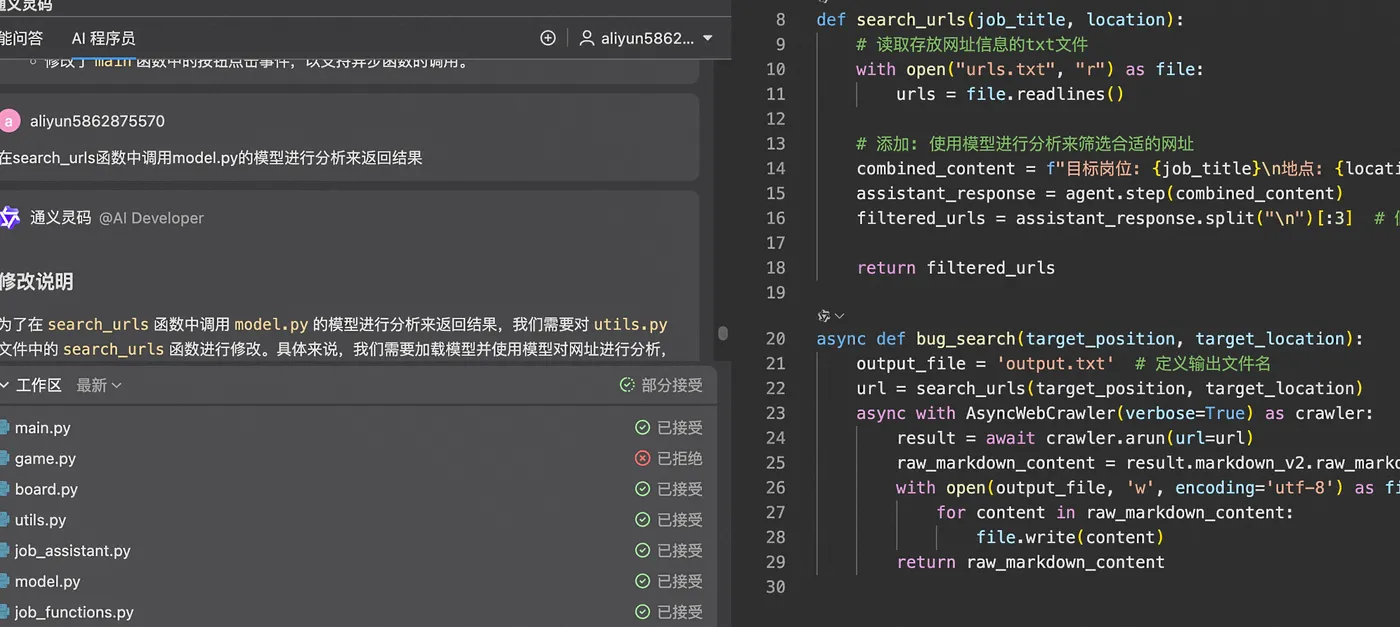Screen dimensions: 1400x627
Task: Click the pink user avatar
Action: pyautogui.click(x=10, y=121)
